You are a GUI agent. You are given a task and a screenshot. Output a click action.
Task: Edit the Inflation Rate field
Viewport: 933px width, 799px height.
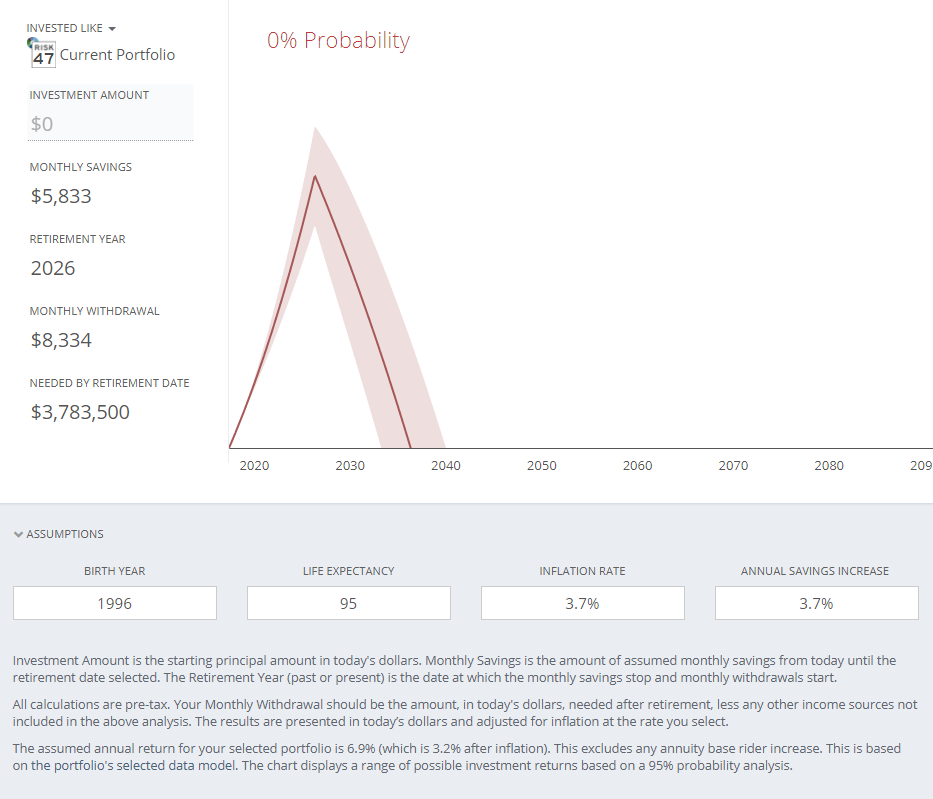583,603
